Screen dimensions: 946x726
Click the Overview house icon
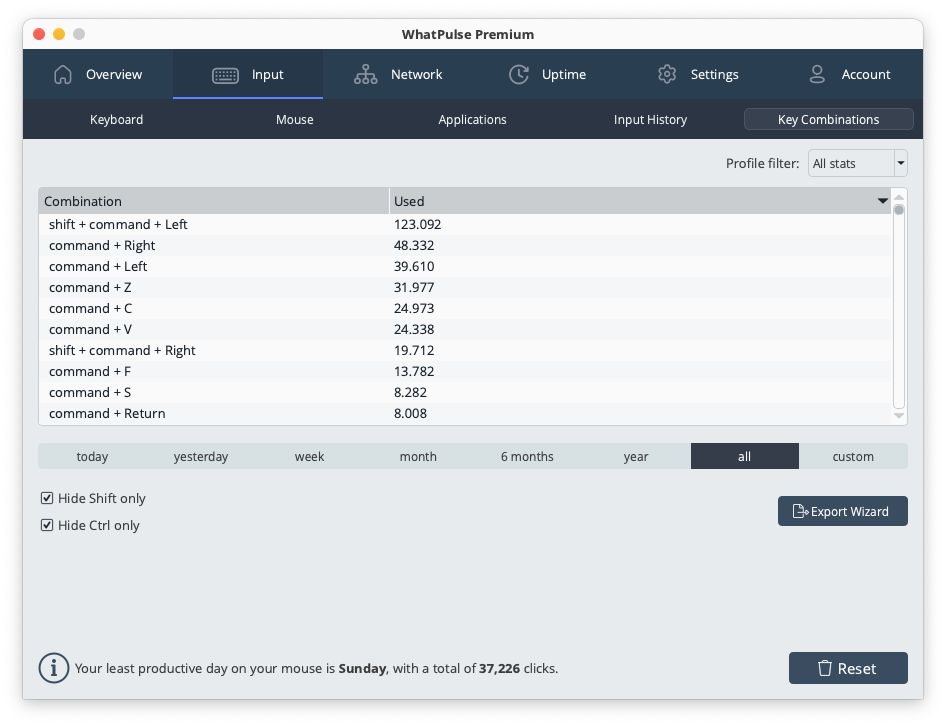pyautogui.click(x=63, y=75)
